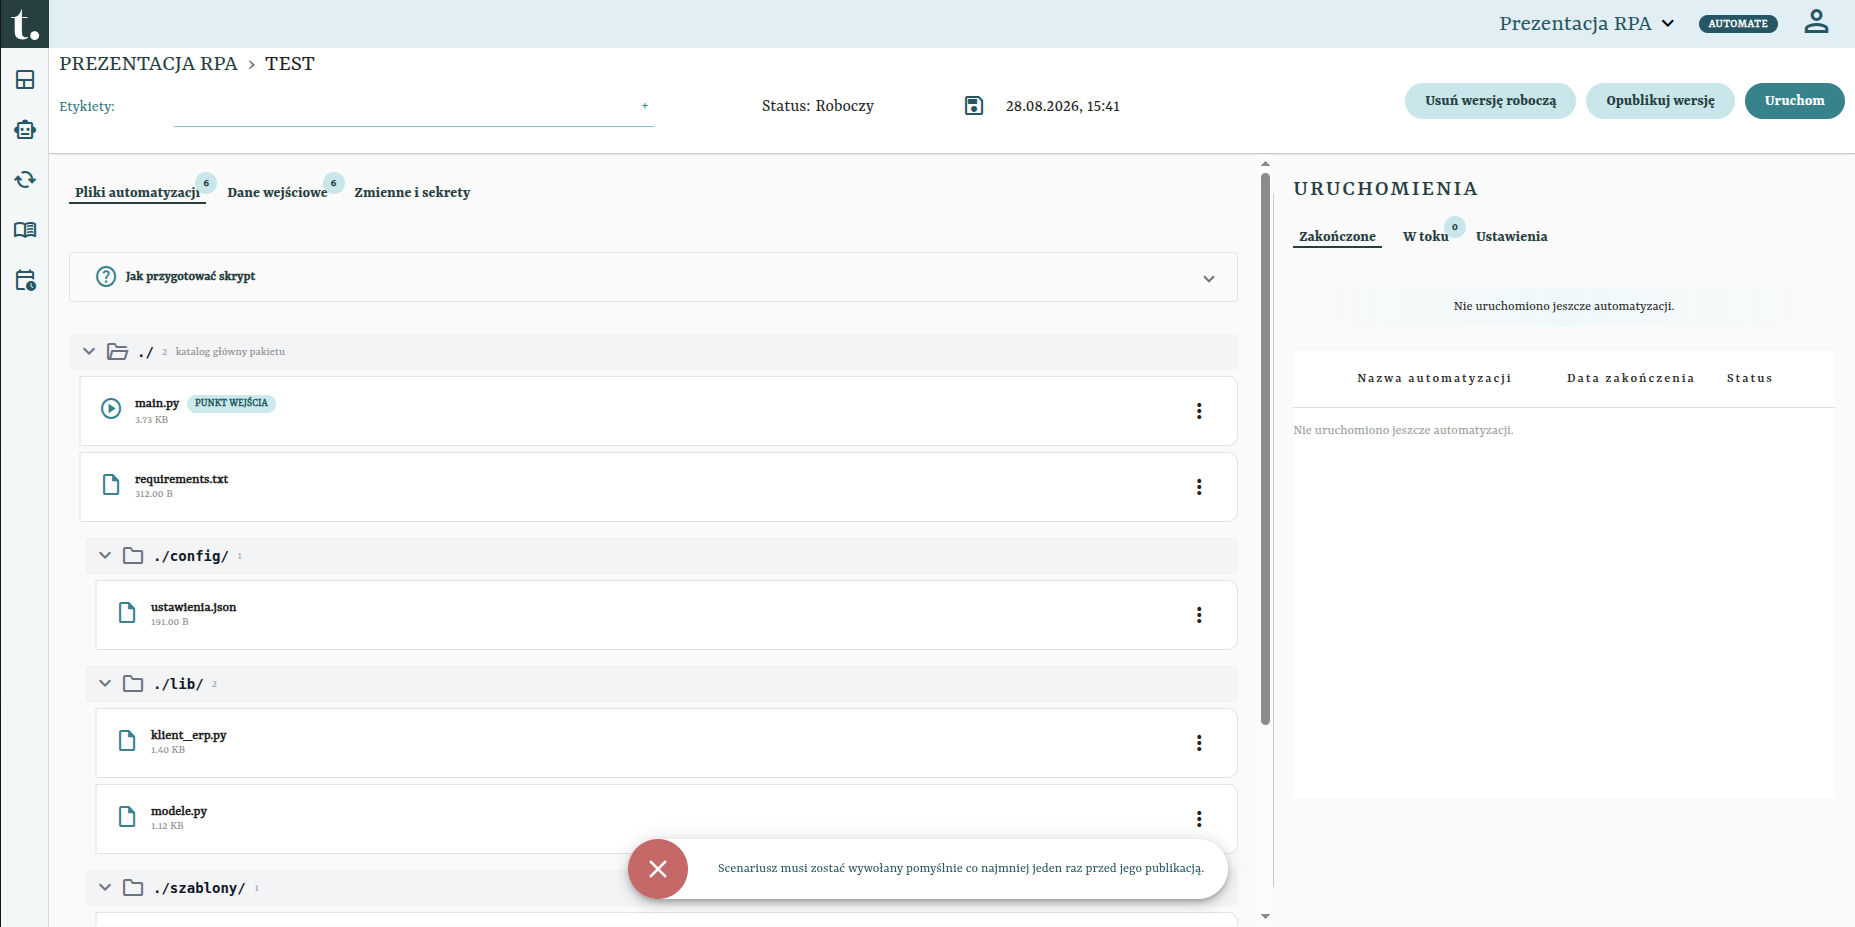Open three-dot menu for requirements.txt

point(1199,487)
